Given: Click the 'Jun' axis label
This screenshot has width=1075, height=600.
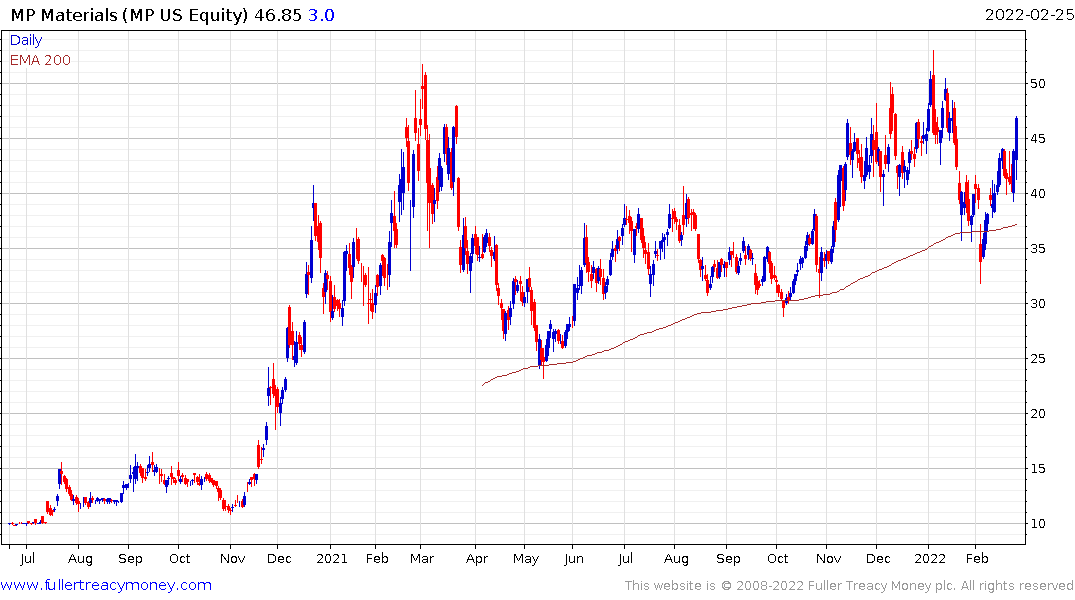Looking at the screenshot, I should click(574, 558).
